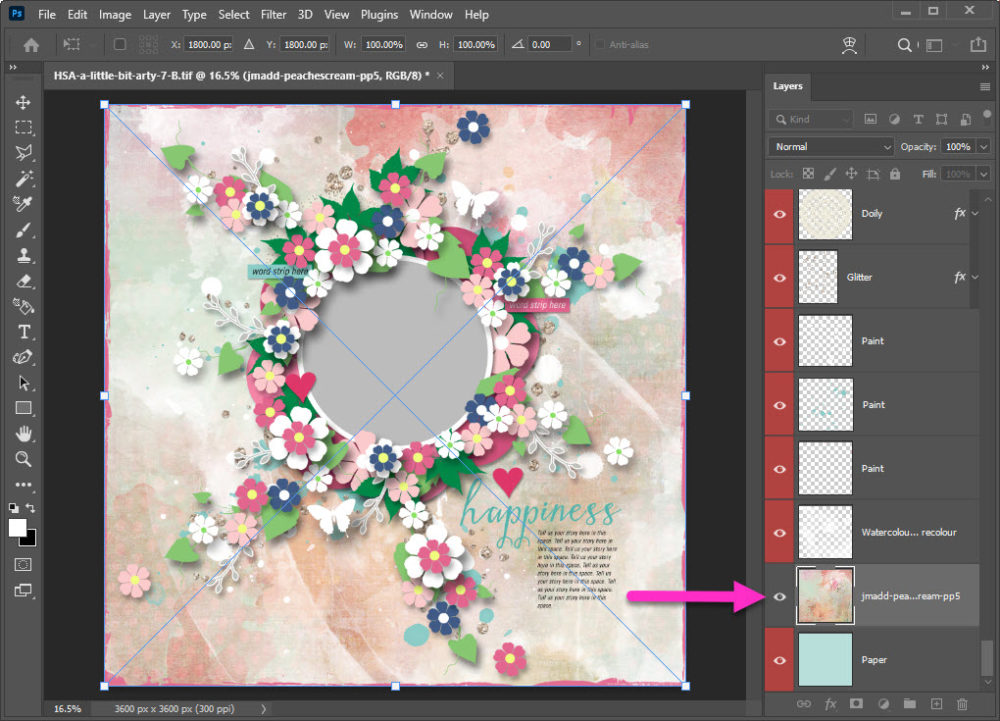
Task: Expand the status bar info arrow
Action: point(263,709)
